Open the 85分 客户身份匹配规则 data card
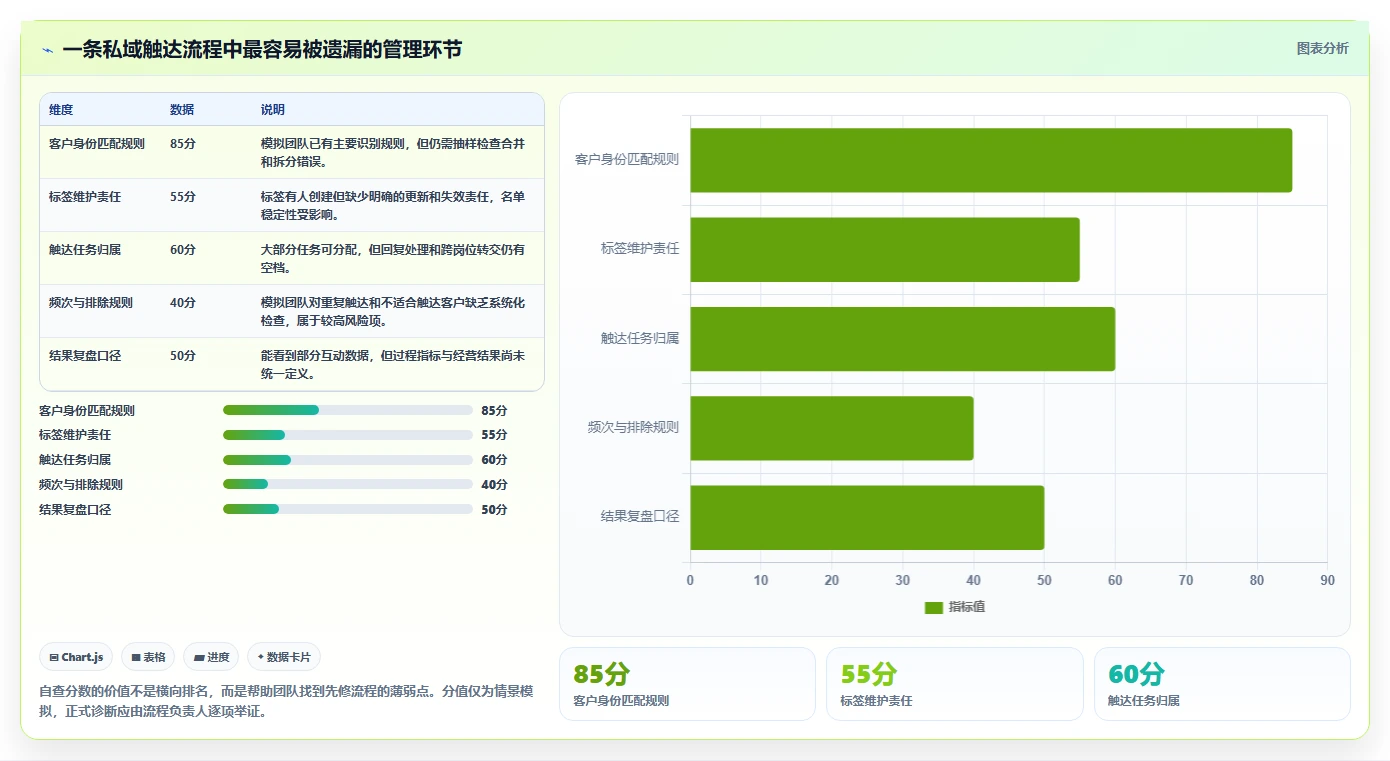 click(687, 684)
